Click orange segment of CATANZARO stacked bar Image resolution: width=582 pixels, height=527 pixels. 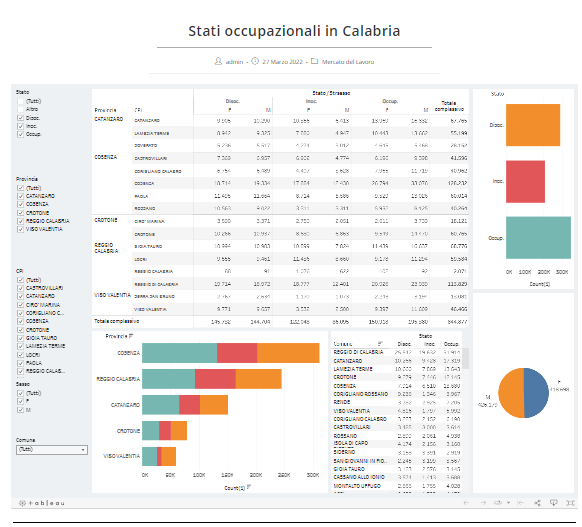[214, 405]
